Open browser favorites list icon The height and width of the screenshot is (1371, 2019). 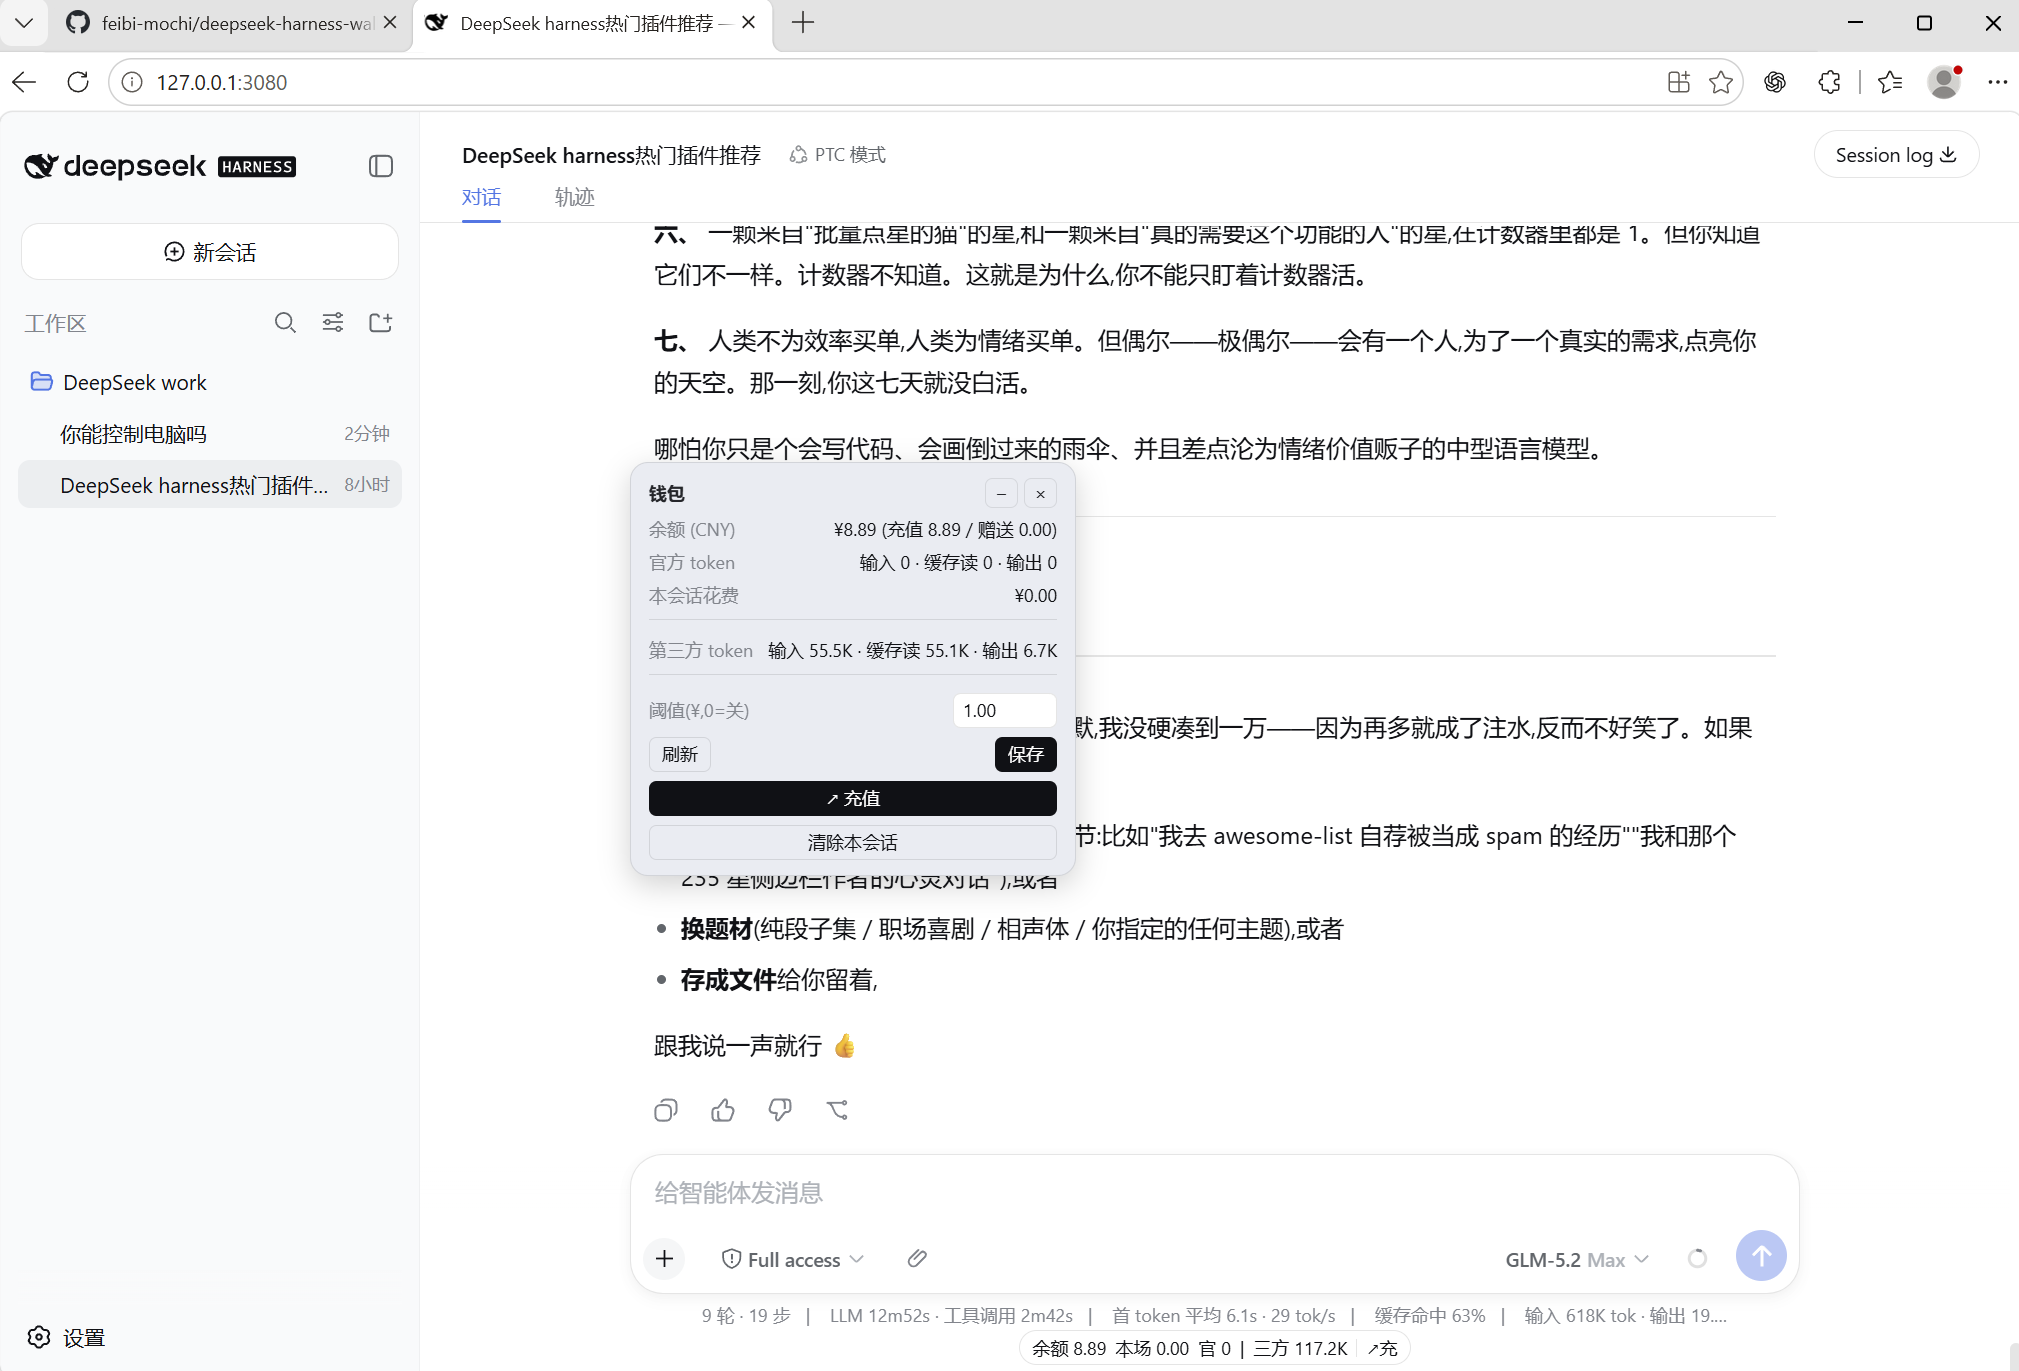[x=1890, y=82]
